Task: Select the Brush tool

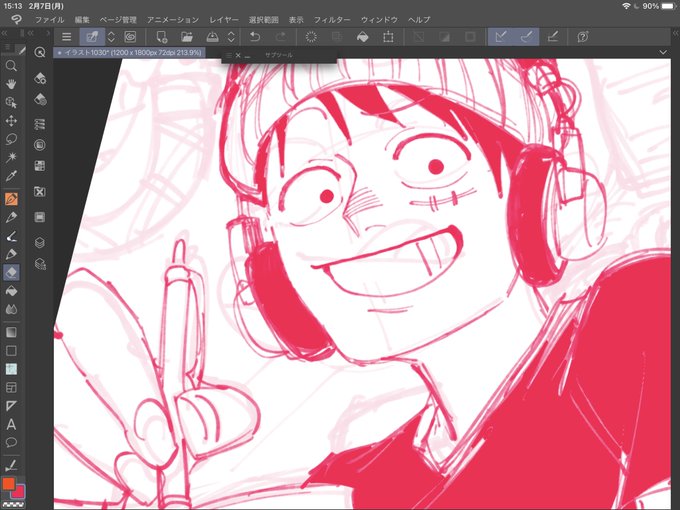Action: (x=11, y=236)
